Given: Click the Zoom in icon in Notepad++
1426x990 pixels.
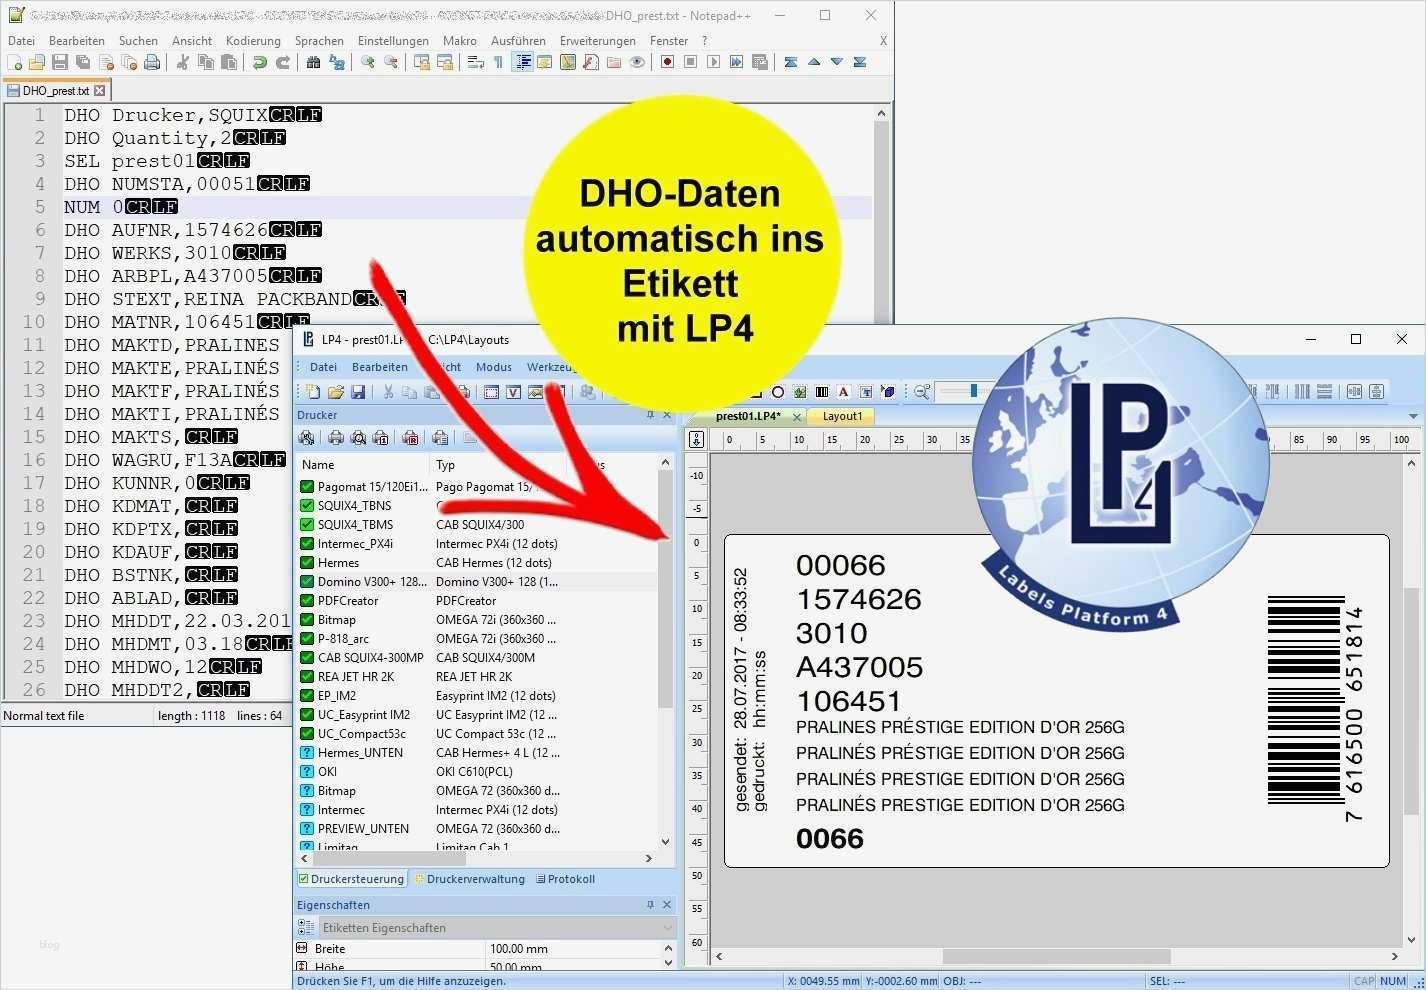Looking at the screenshot, I should pyautogui.click(x=368, y=62).
